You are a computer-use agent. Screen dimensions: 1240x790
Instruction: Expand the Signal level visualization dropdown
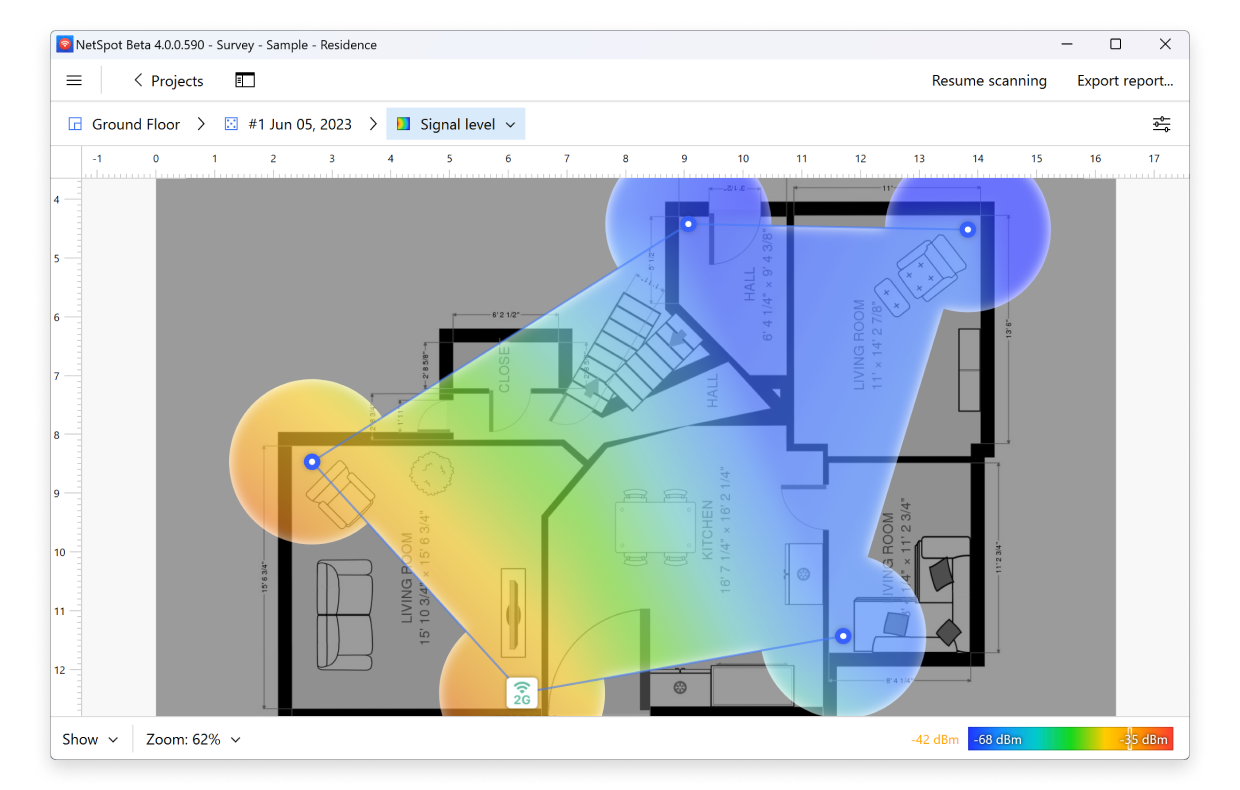510,125
